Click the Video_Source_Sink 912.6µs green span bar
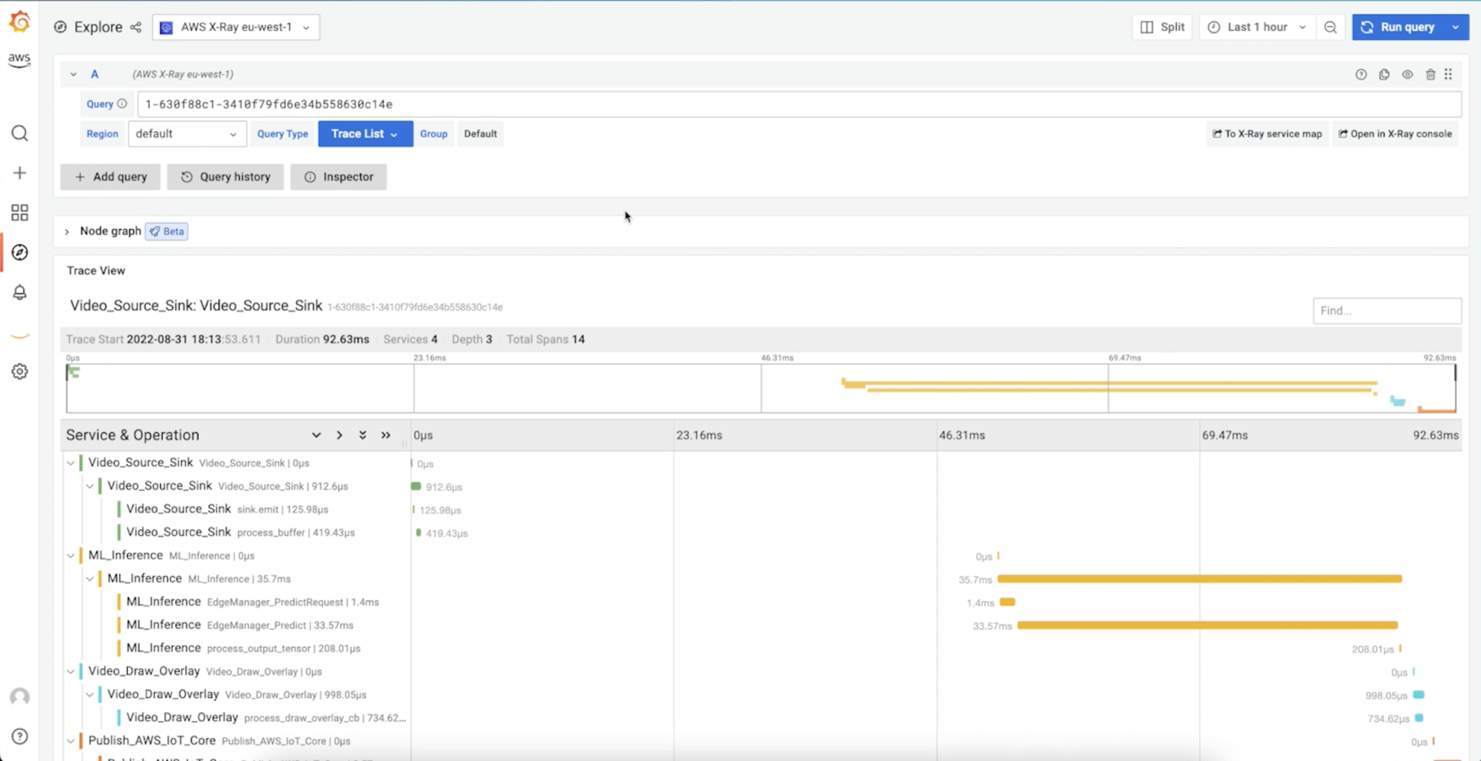The image size is (1481, 761). [416, 486]
